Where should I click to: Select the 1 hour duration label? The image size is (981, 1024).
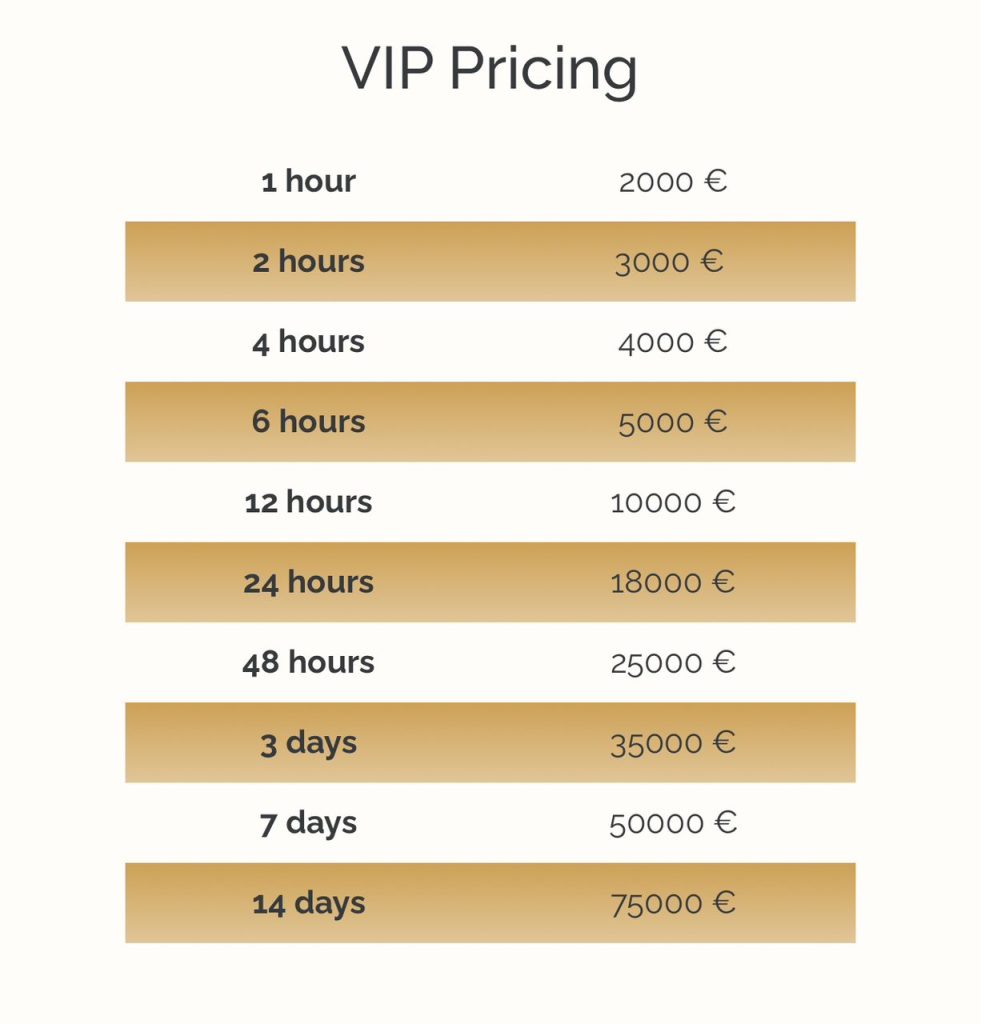308,182
